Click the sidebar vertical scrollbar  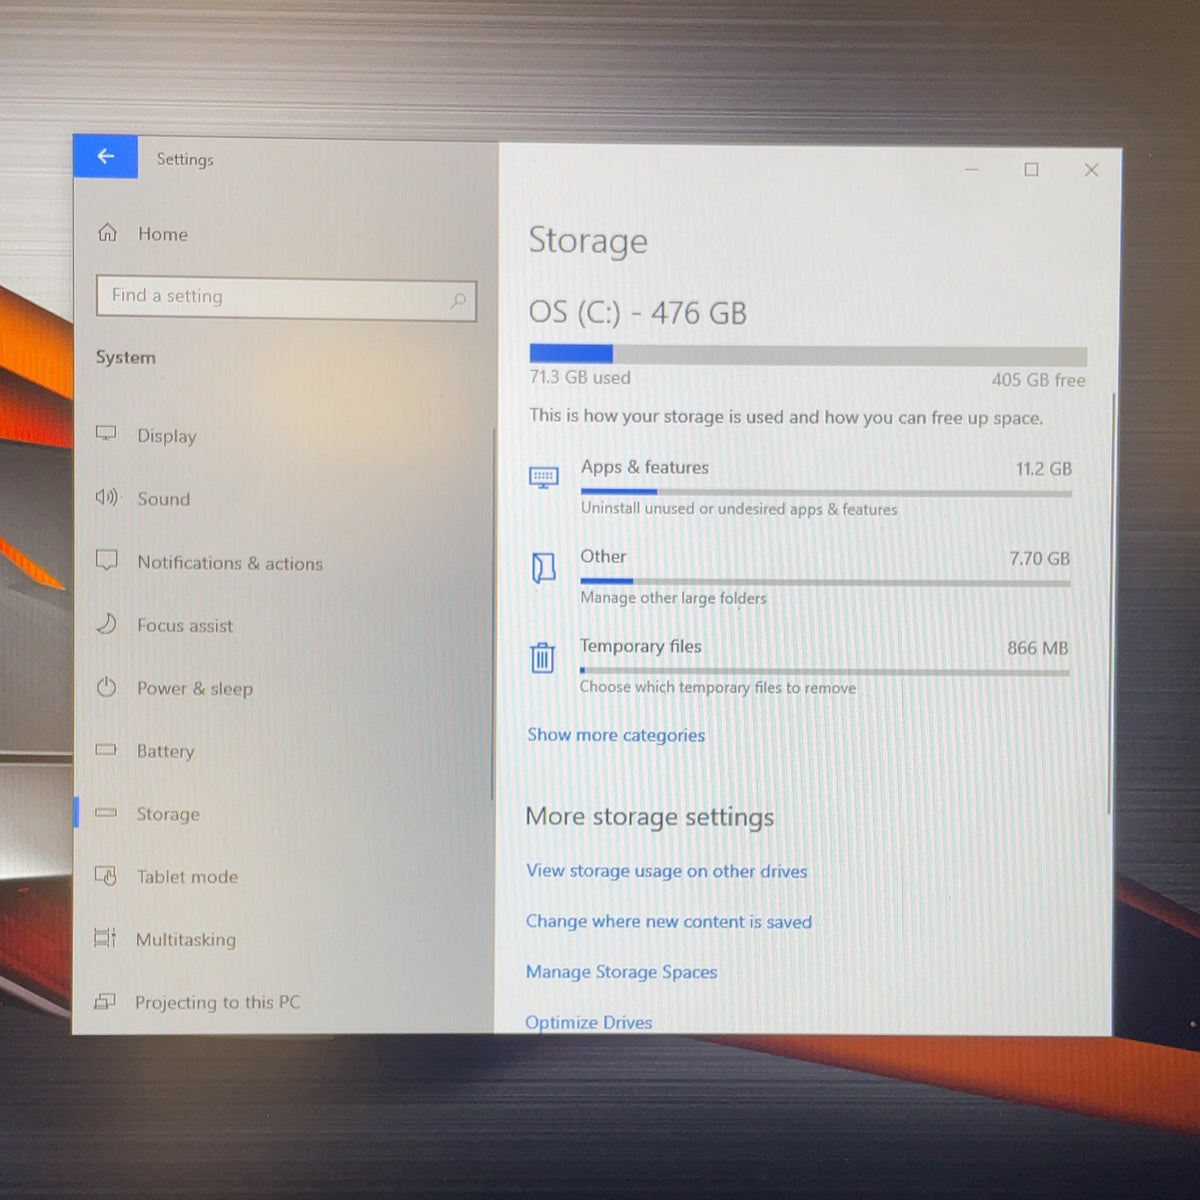[494, 614]
